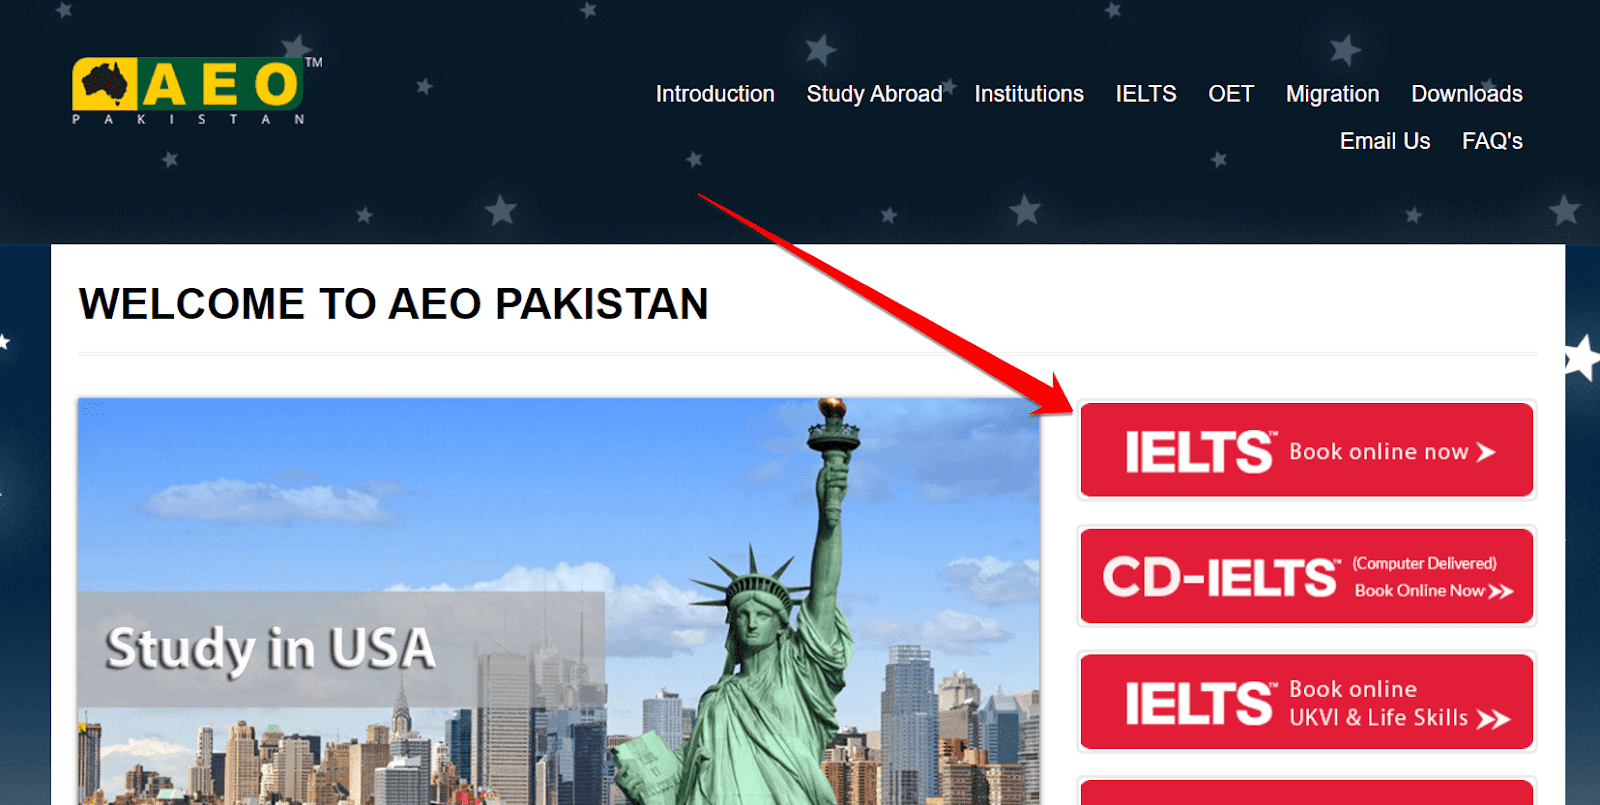
Task: Open the IELTS navigation link
Action: click(x=1146, y=94)
